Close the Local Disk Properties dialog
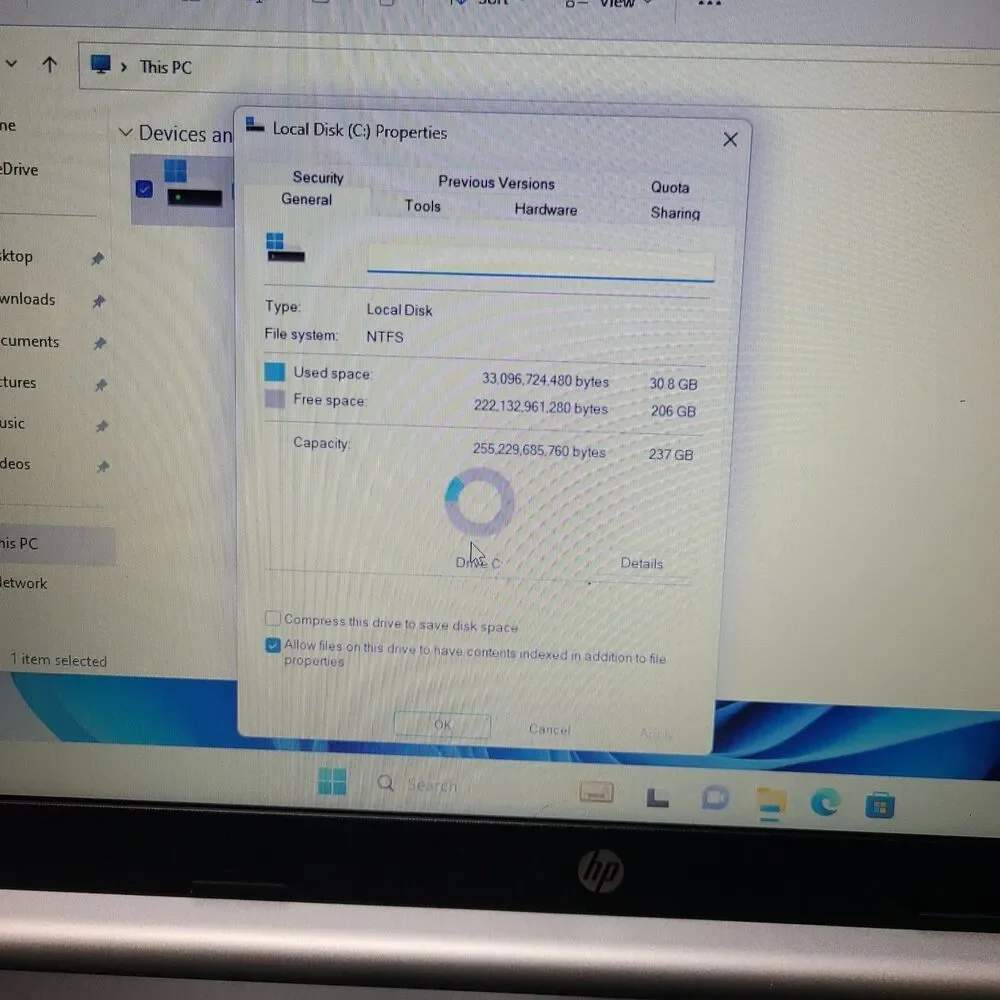 [x=730, y=139]
